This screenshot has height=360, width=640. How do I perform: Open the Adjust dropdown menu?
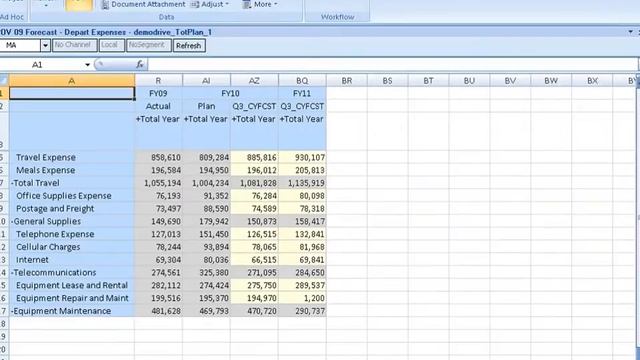point(210,4)
